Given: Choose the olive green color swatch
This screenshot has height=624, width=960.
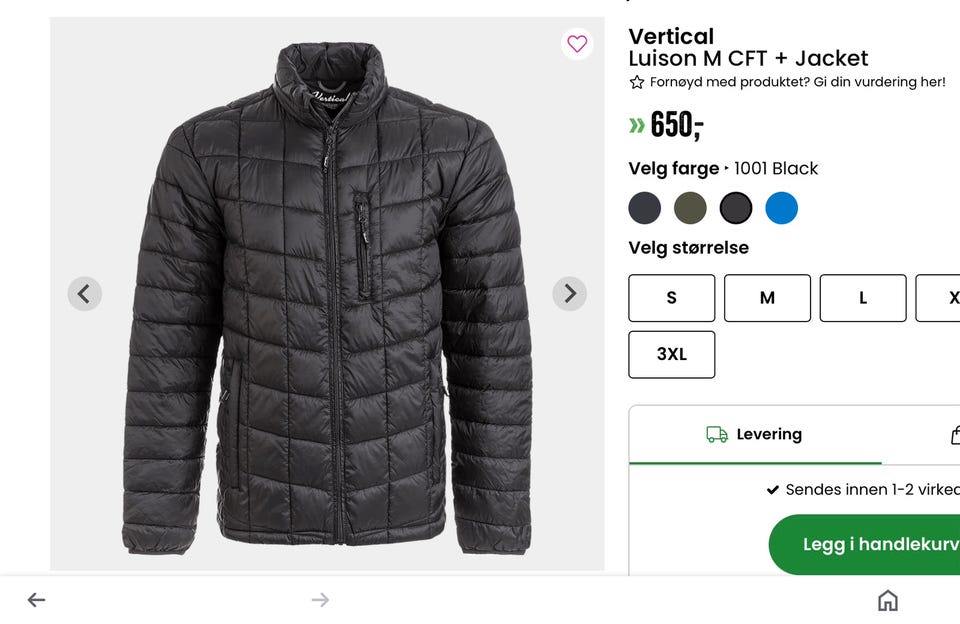Looking at the screenshot, I should (x=690, y=208).
